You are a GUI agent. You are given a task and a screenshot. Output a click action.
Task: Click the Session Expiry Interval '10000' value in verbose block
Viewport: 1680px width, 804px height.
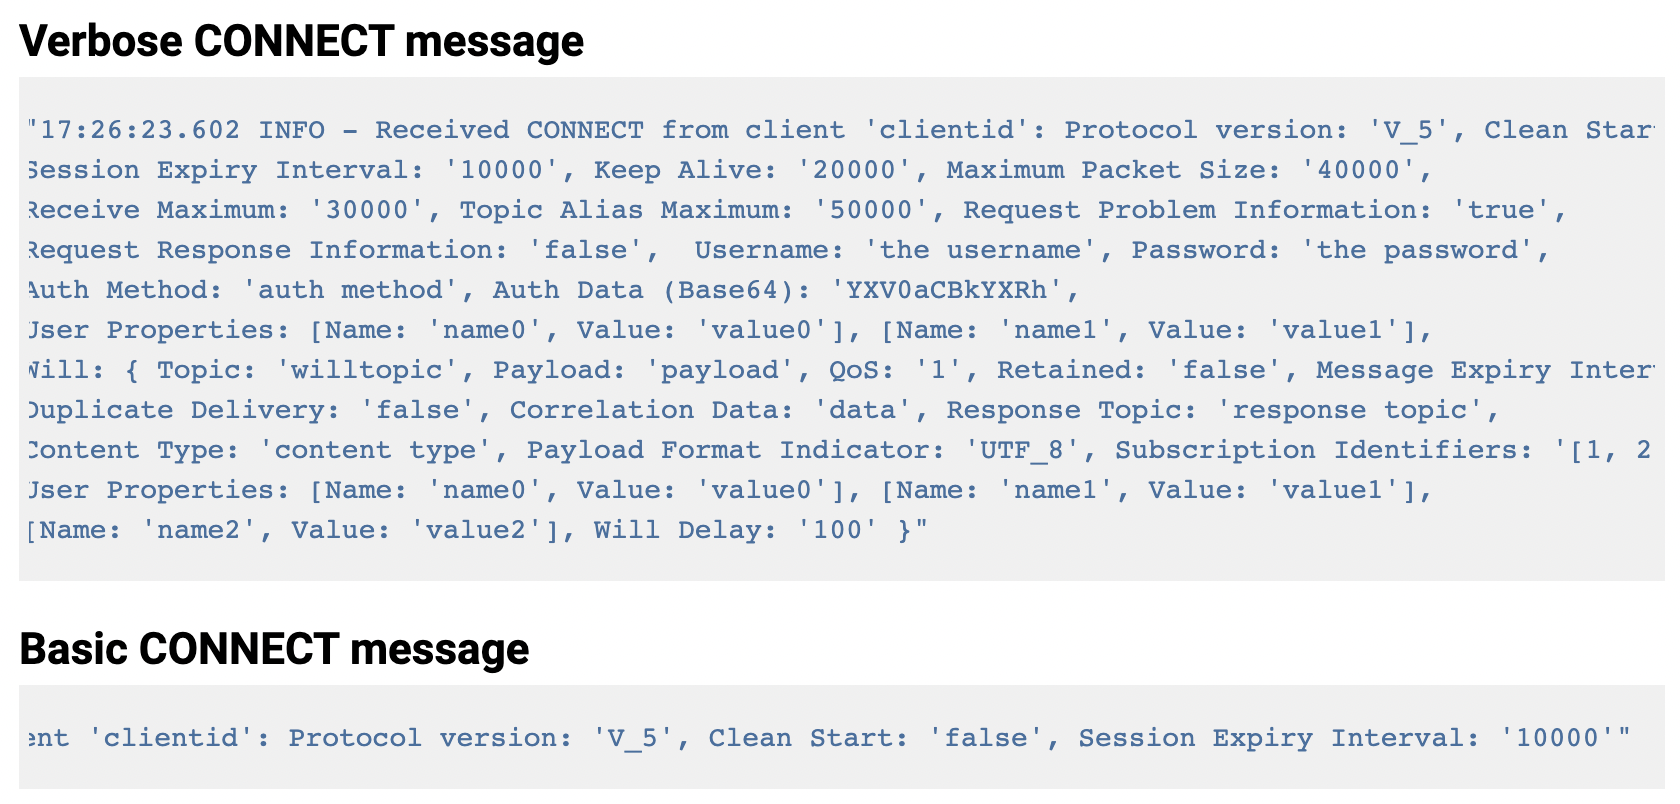pyautogui.click(x=501, y=170)
